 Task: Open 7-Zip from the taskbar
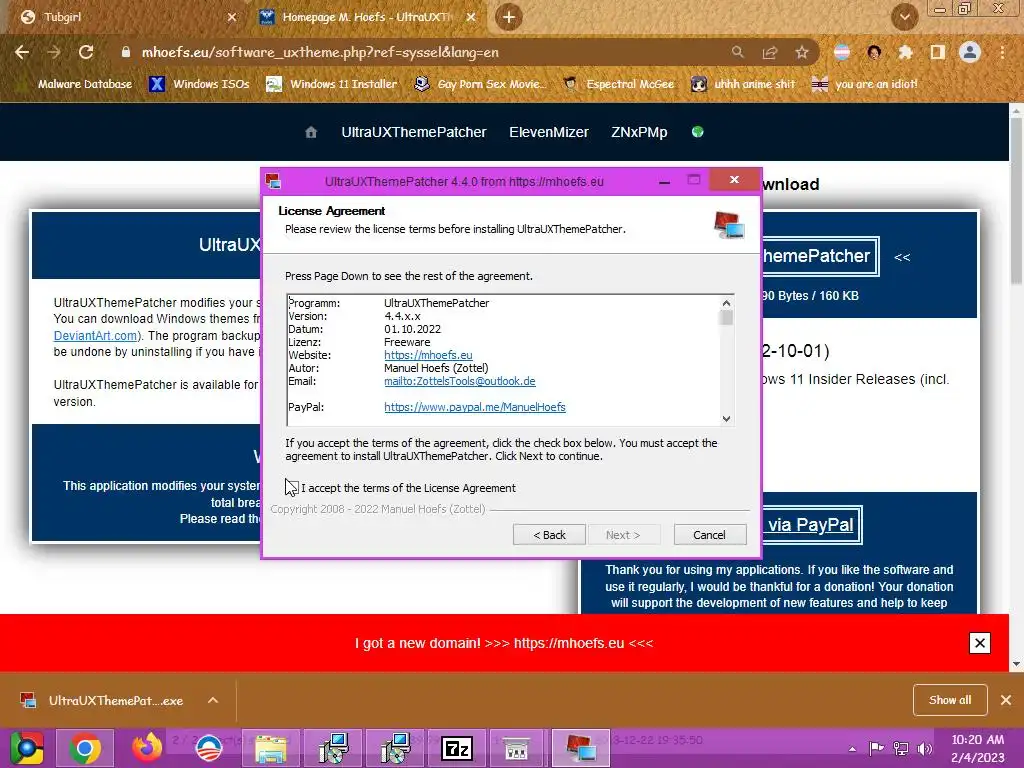coord(456,748)
